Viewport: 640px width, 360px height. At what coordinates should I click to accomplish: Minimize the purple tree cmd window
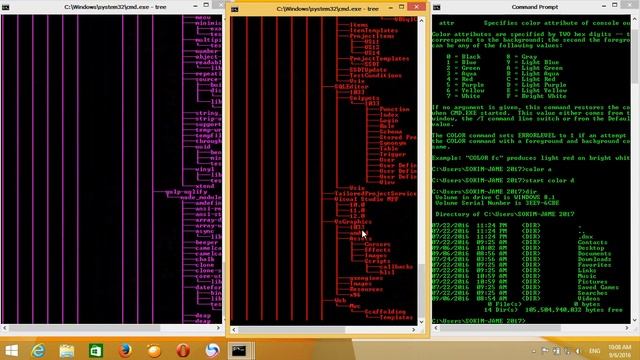click(196, 6)
